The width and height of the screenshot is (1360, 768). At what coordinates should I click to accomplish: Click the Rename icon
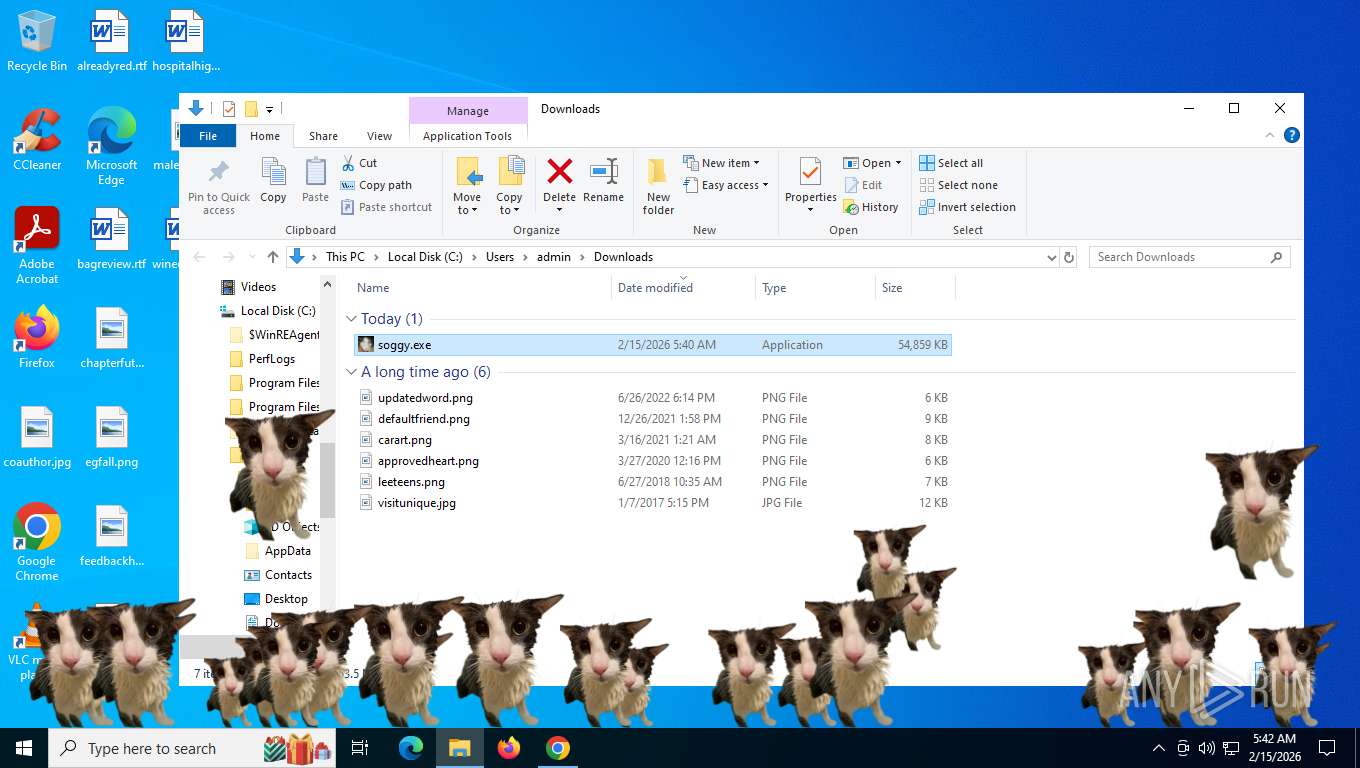tap(603, 172)
